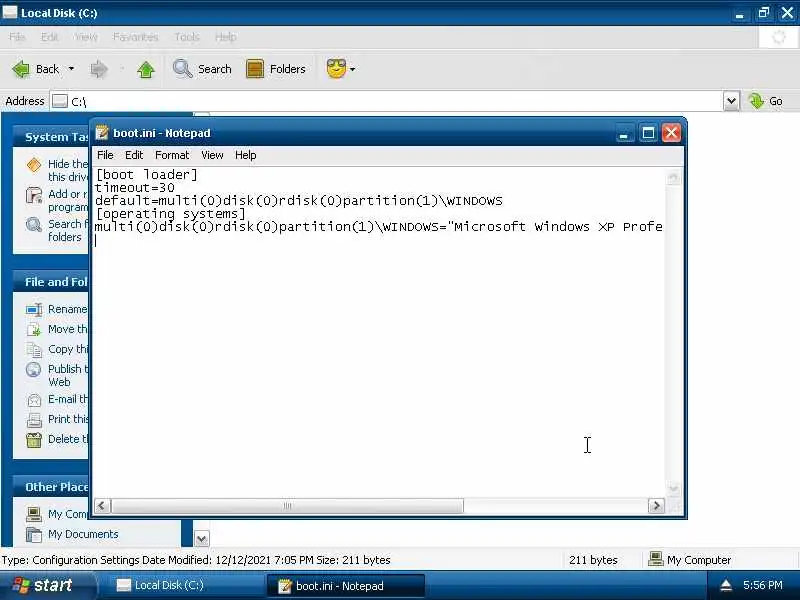Click the Notepad icon in the title bar

pyautogui.click(x=102, y=133)
